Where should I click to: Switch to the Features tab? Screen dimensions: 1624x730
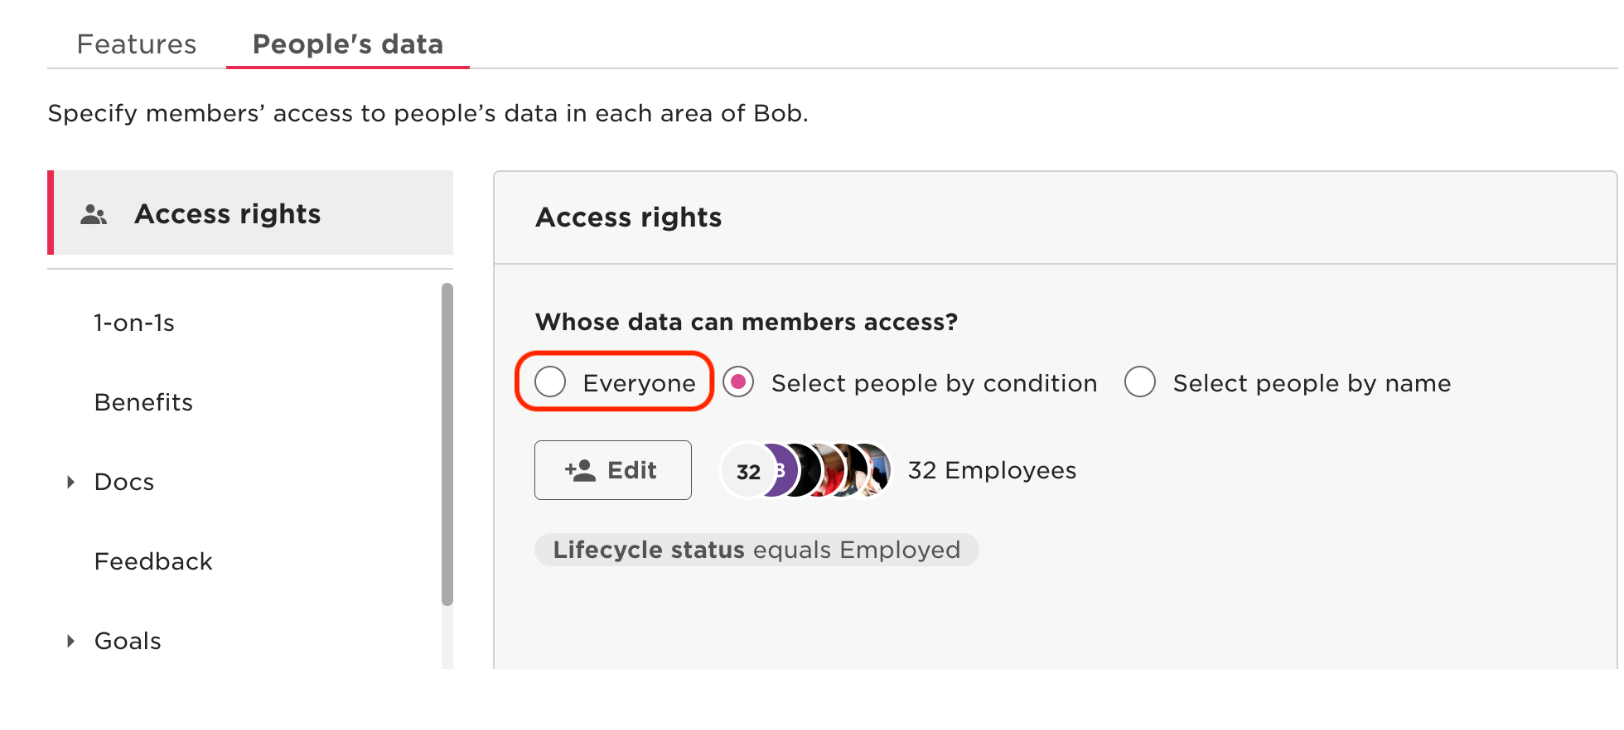(x=137, y=44)
